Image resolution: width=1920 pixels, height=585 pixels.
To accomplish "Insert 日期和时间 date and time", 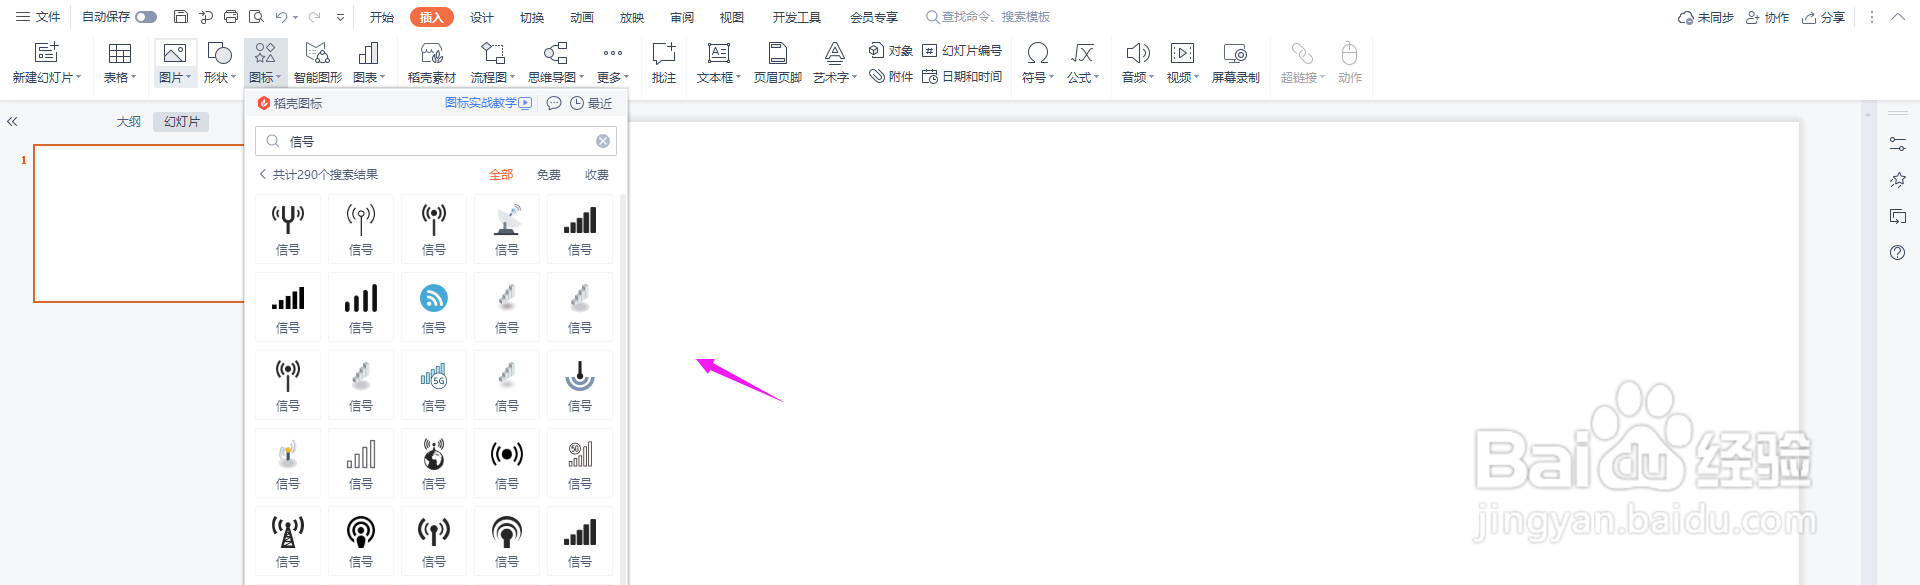I will (x=962, y=76).
